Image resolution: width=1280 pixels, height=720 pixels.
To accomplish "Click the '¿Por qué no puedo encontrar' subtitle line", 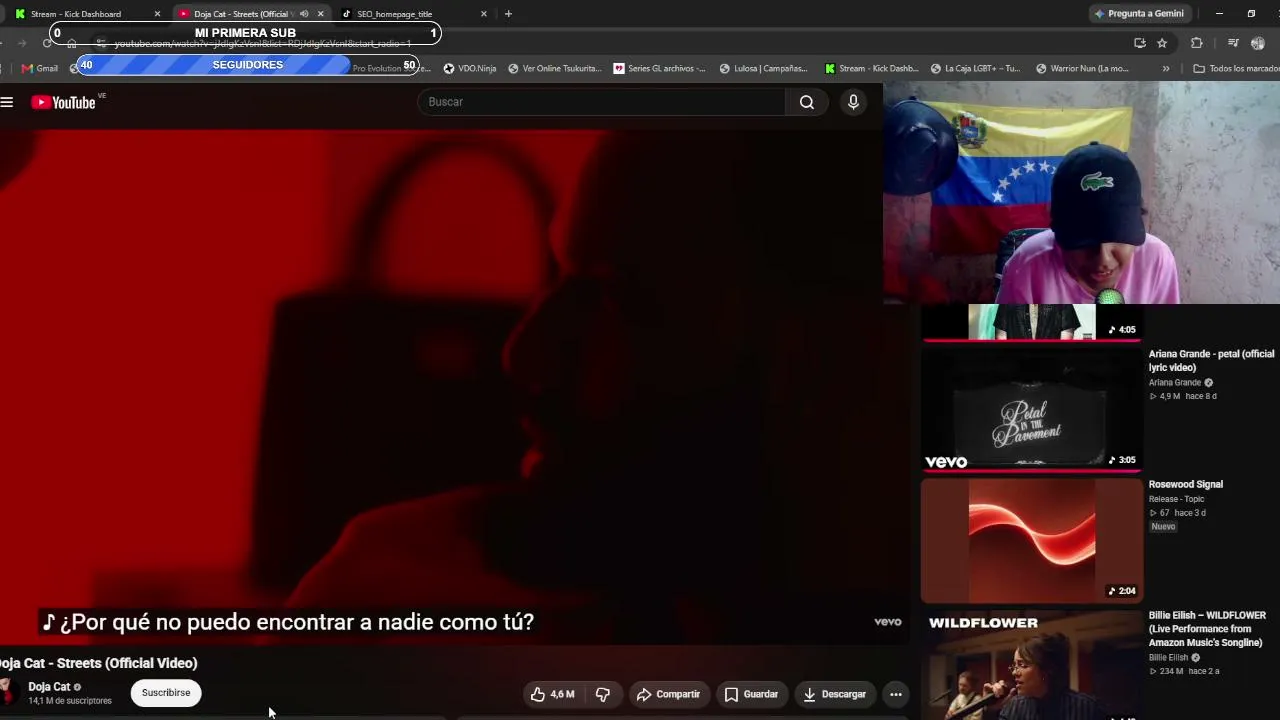I will (287, 622).
